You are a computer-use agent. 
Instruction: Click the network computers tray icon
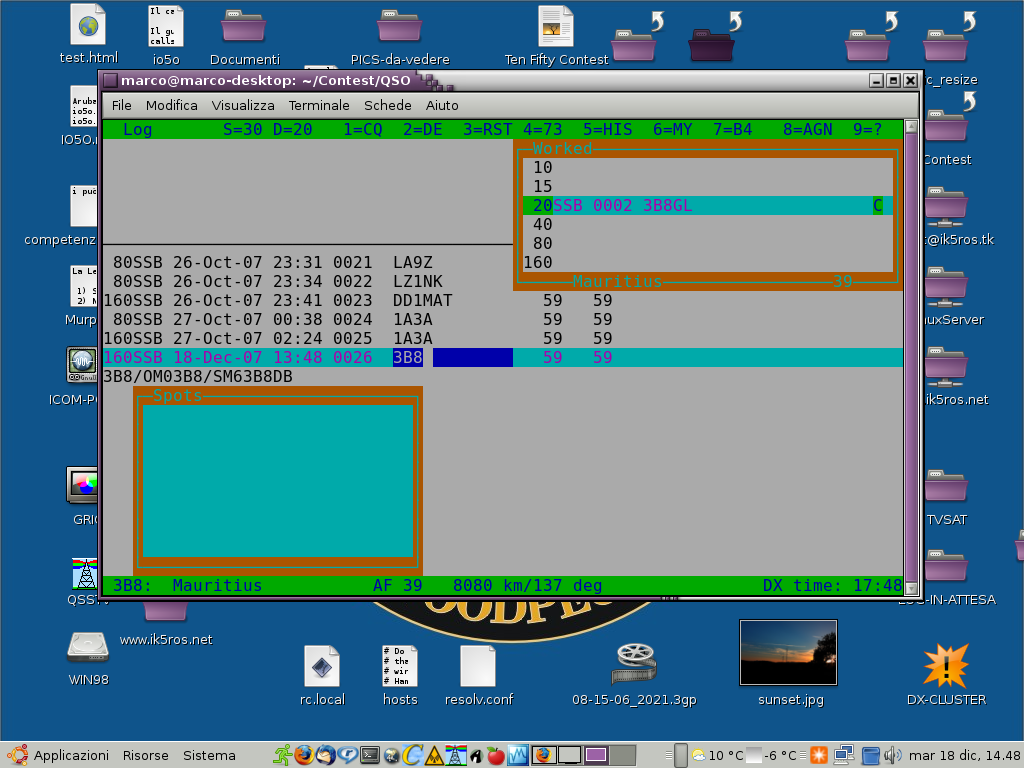click(x=843, y=756)
